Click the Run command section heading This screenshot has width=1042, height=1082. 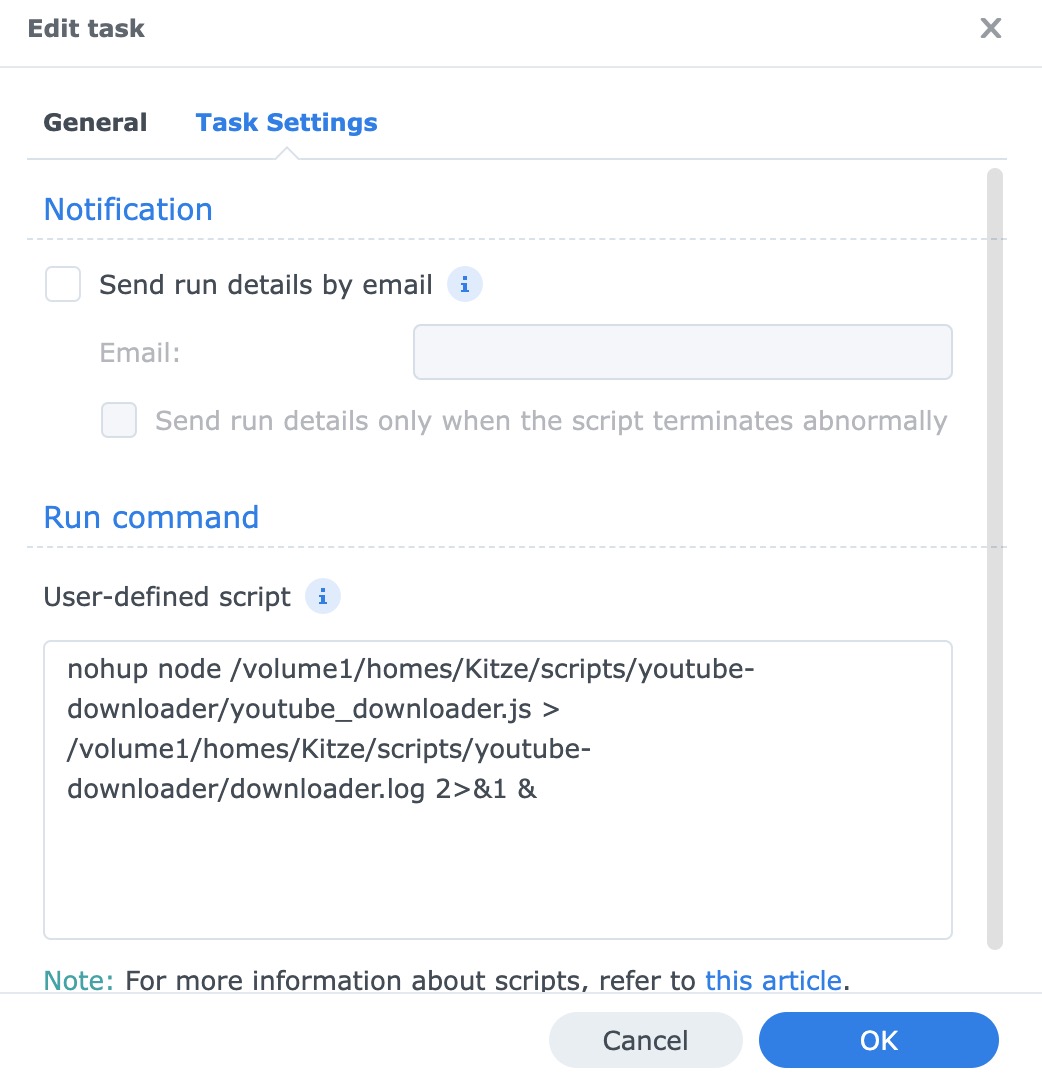(151, 517)
